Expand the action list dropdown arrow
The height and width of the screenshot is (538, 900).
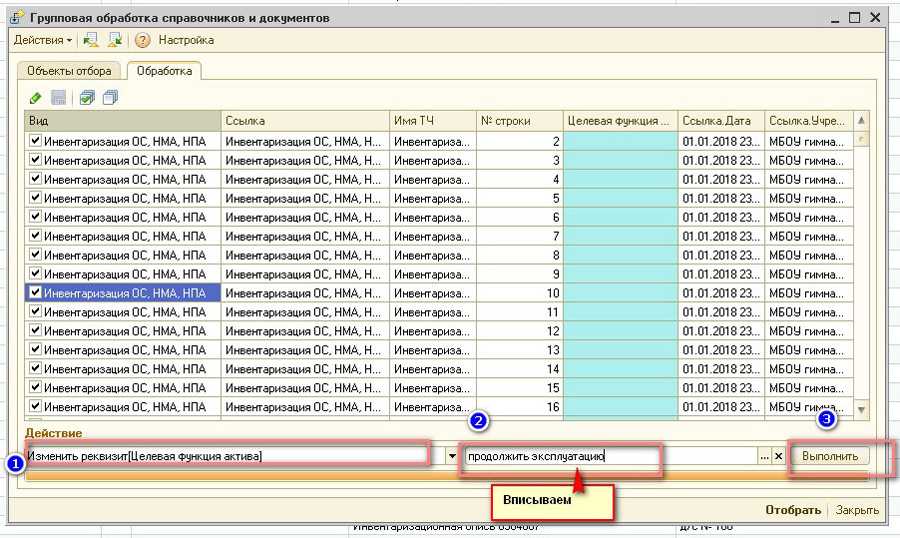click(452, 456)
